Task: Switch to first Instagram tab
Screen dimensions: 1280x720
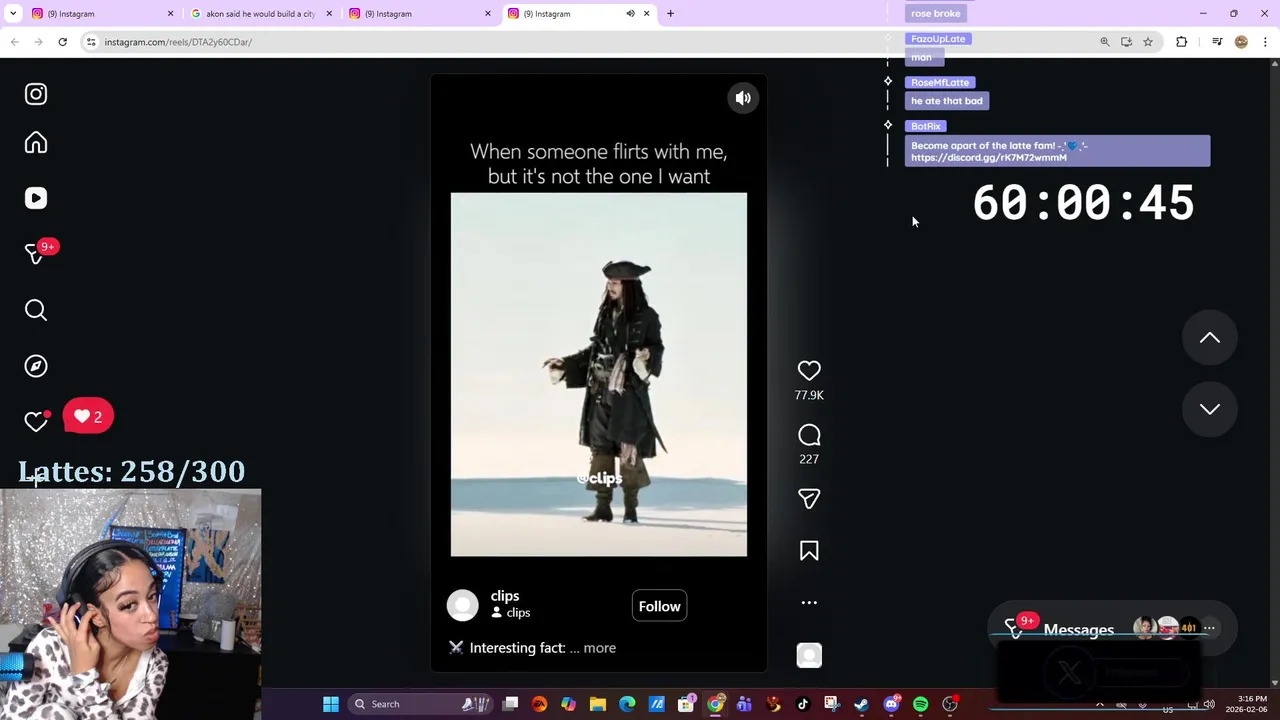Action: 100,14
